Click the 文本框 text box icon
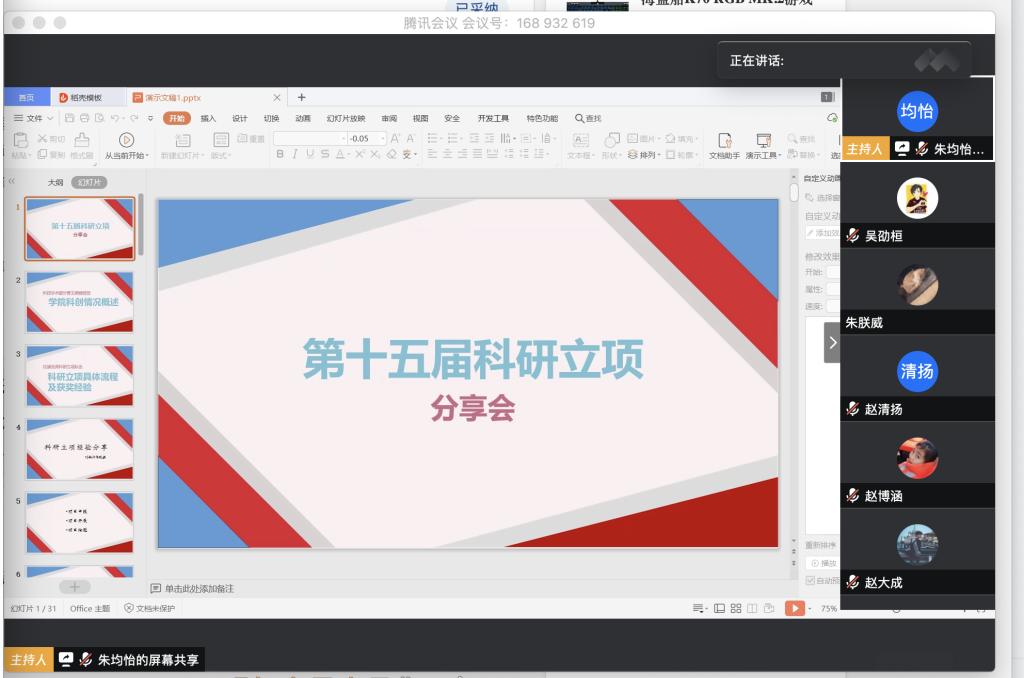Viewport: 1024px width, 678px height. point(580,140)
